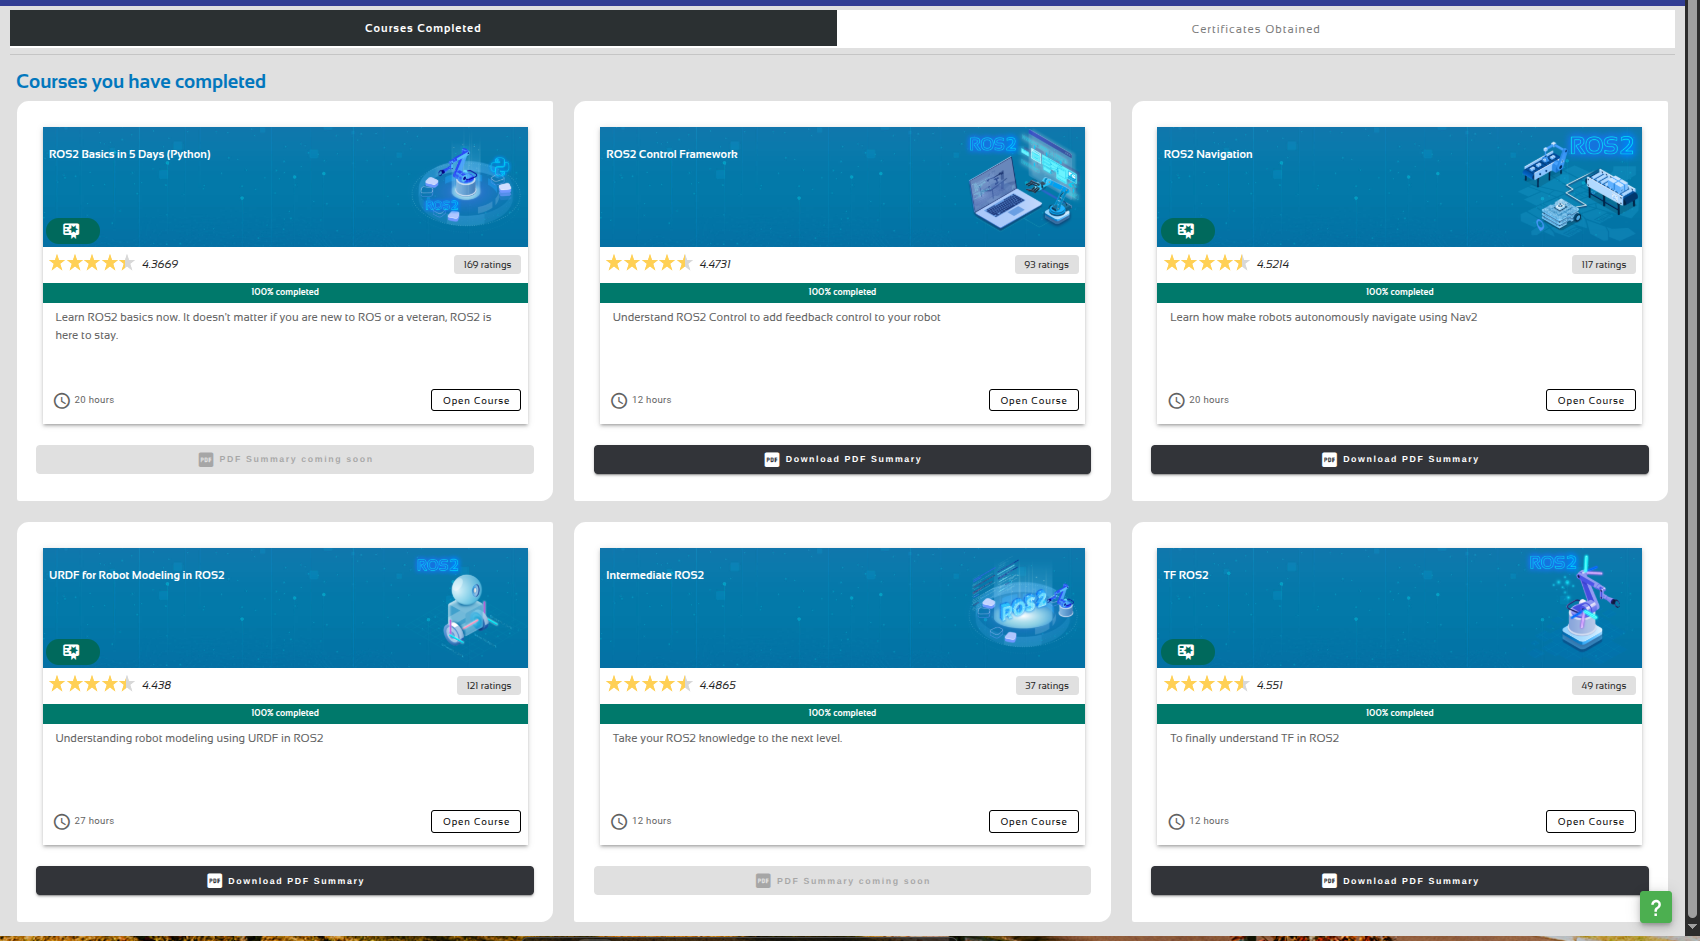This screenshot has height=941, width=1700.
Task: Download PDF Summary for TF ROS2
Action: click(1399, 881)
